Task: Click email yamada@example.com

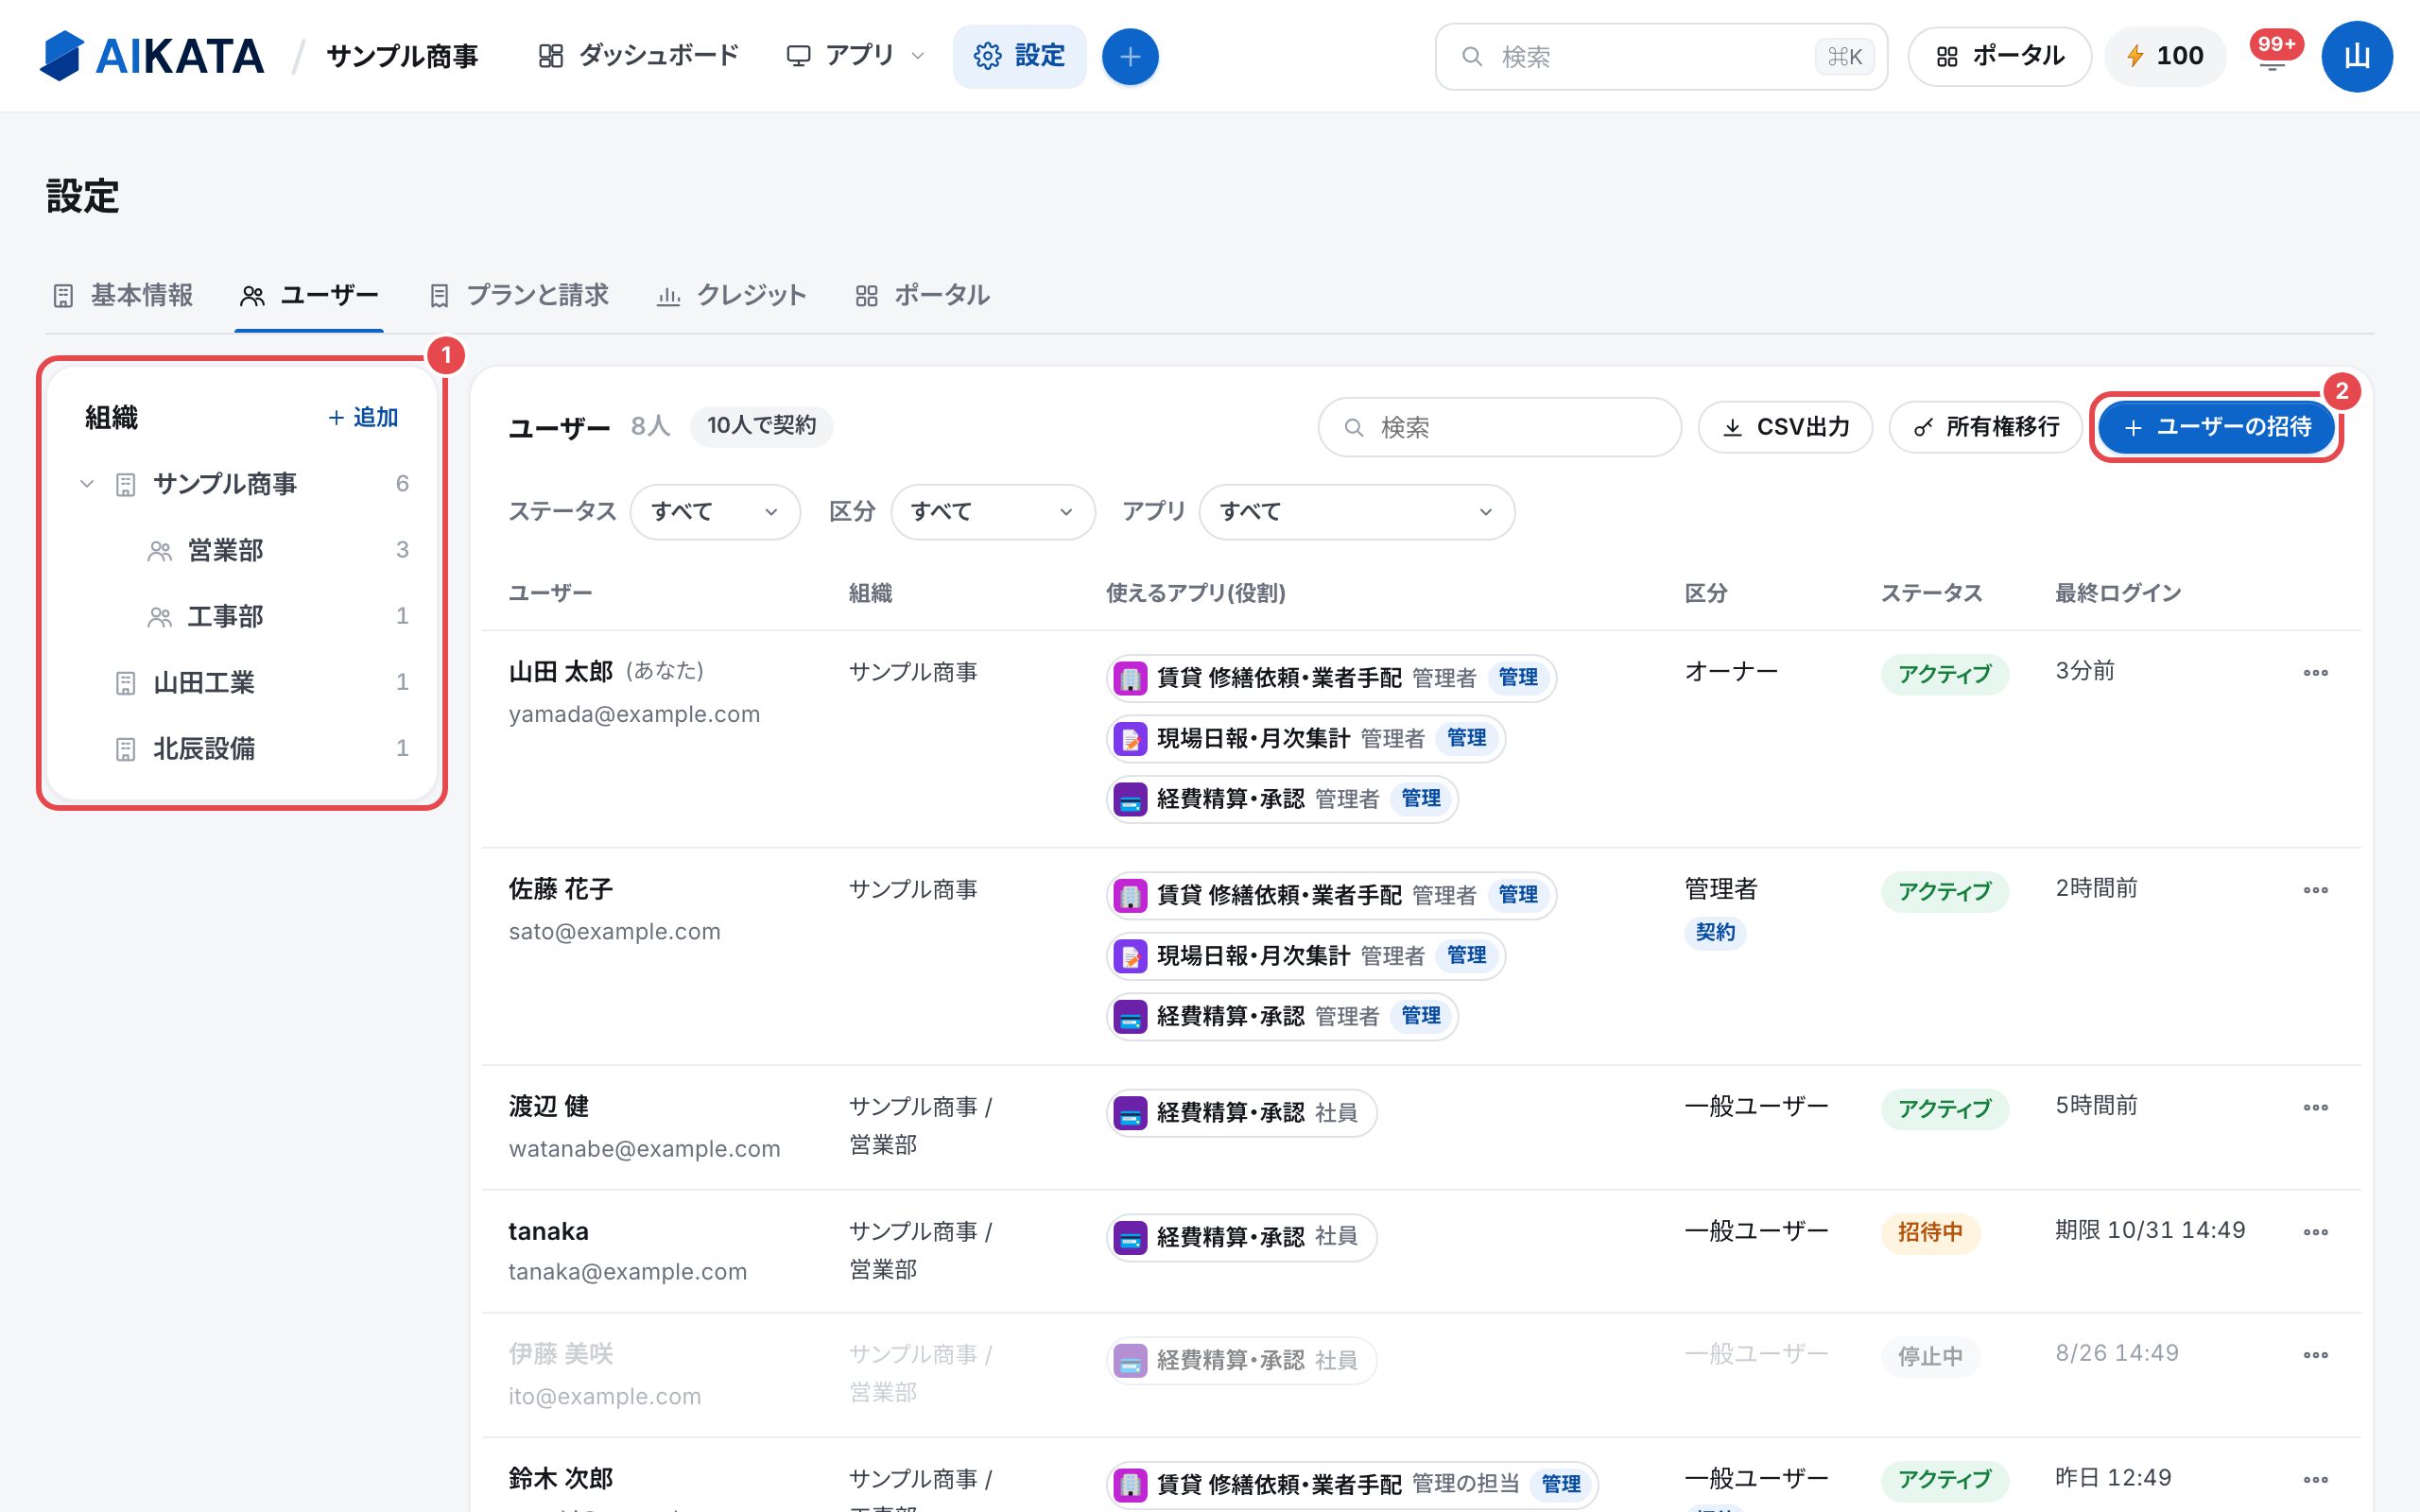Action: coord(634,714)
